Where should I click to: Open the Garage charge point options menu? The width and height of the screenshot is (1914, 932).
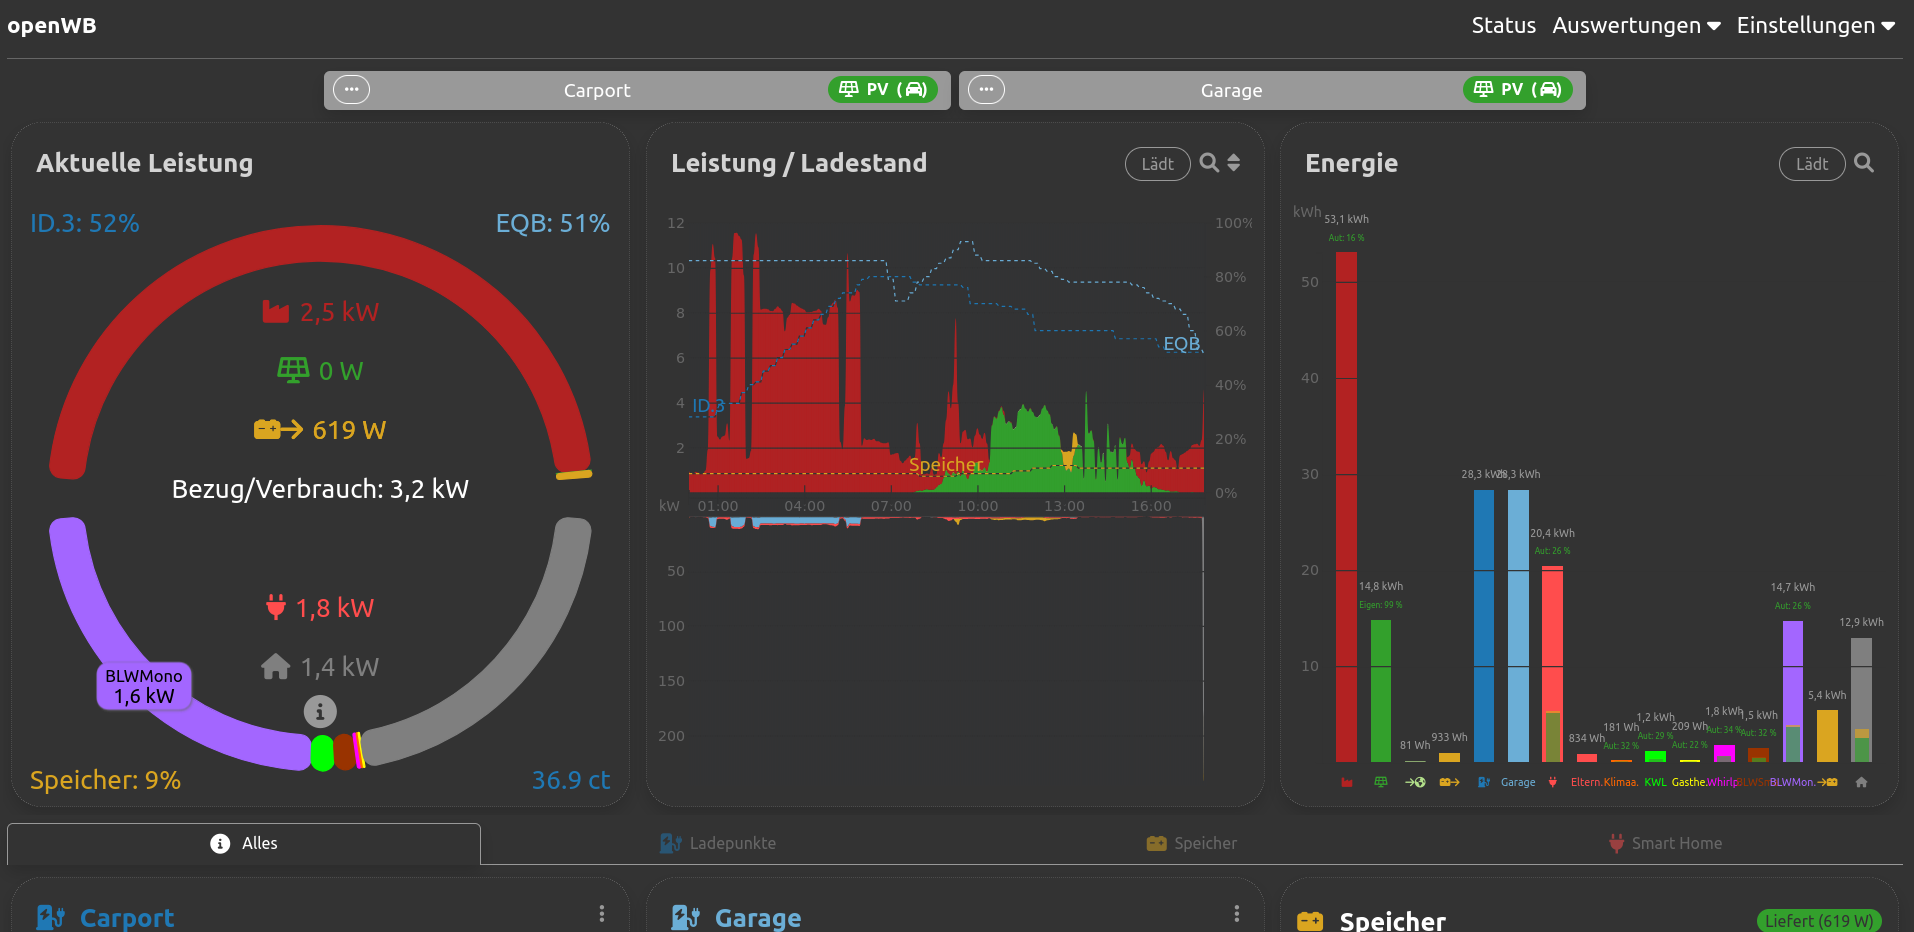pos(986,90)
